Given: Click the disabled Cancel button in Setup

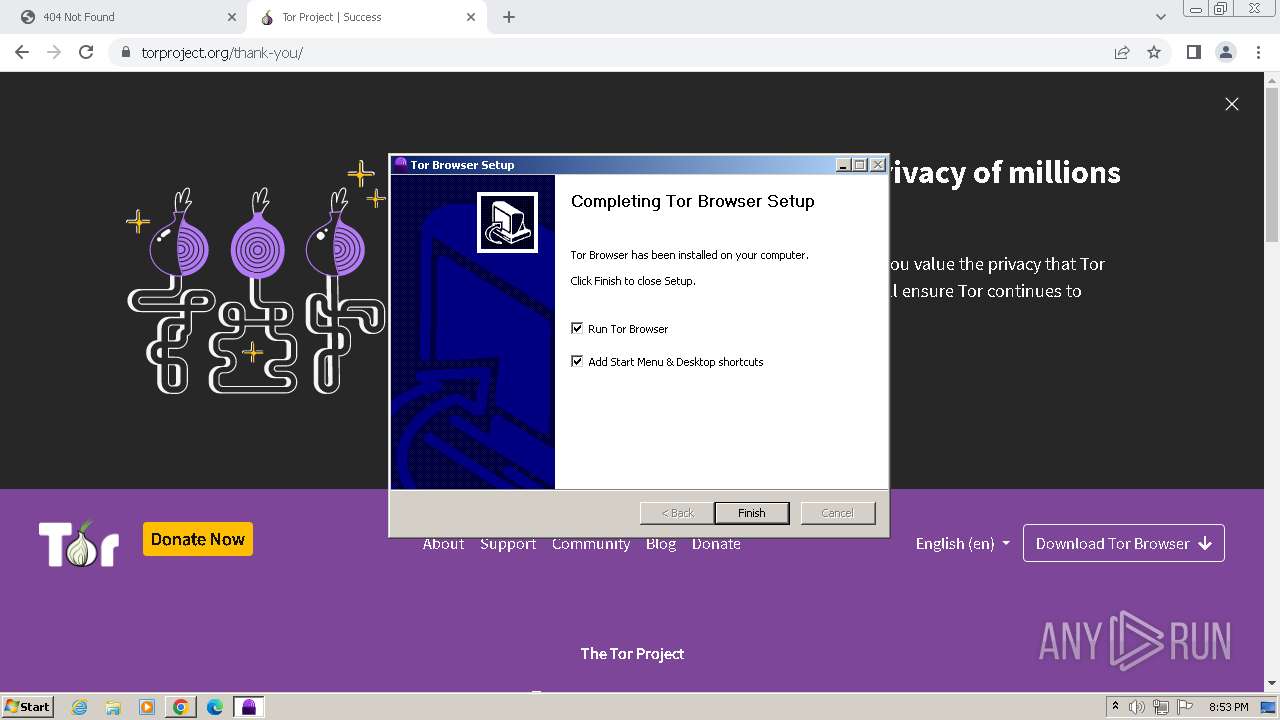Looking at the screenshot, I should 838,513.
